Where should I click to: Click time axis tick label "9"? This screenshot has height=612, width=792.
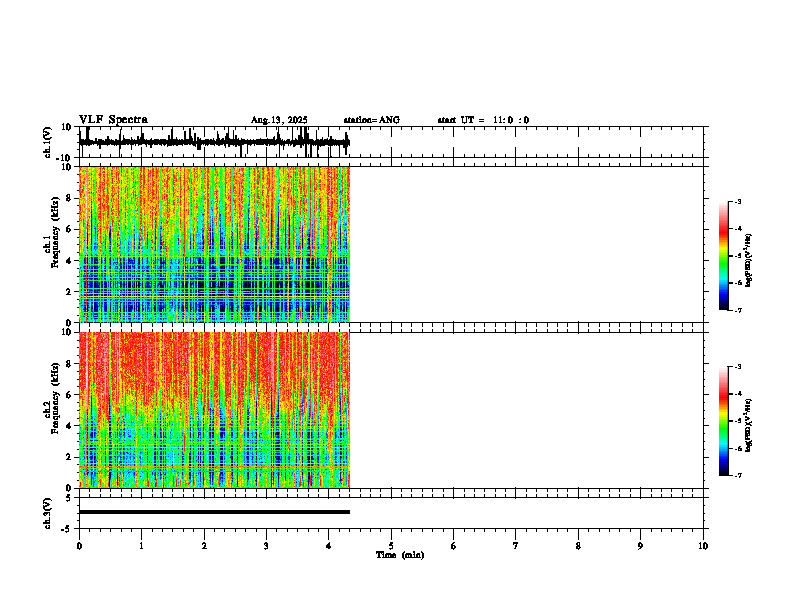click(640, 546)
